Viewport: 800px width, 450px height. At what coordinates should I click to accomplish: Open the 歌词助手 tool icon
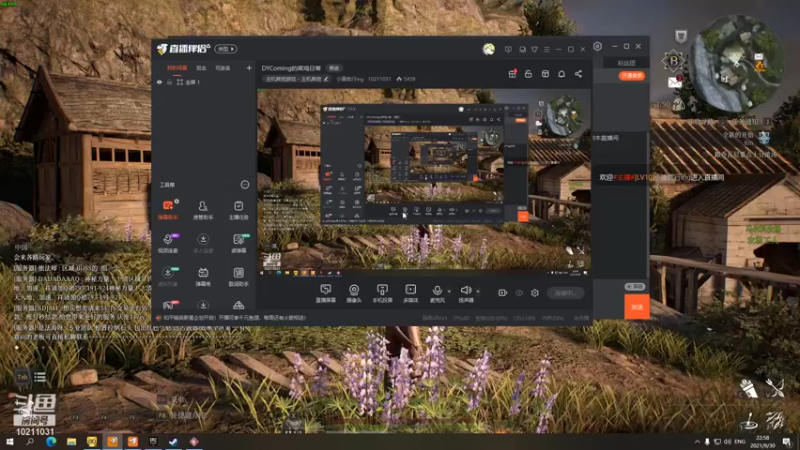tap(238, 277)
